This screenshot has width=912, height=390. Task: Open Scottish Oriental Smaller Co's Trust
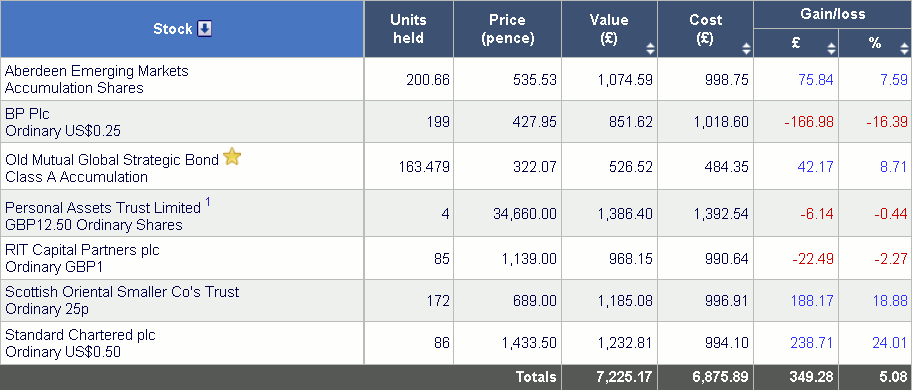coord(122,292)
